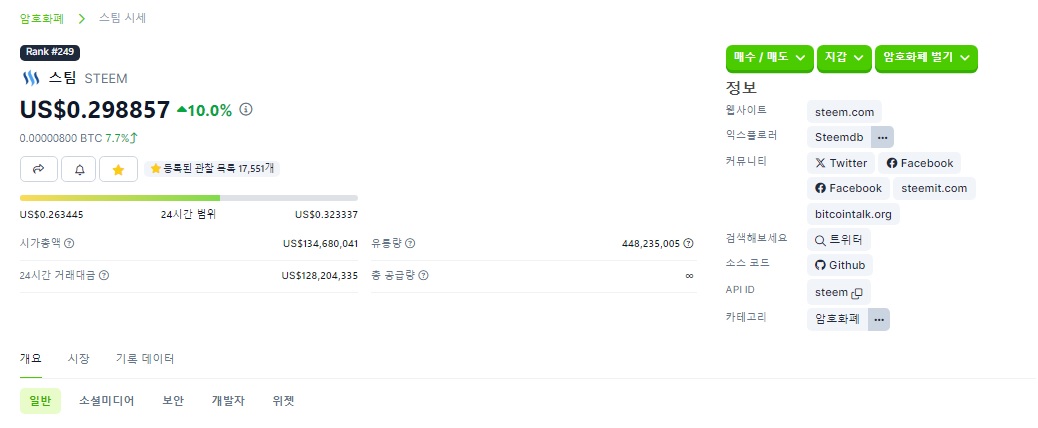Open Facebook link beside steemit.com
The height and width of the screenshot is (428, 1038).
click(x=848, y=188)
